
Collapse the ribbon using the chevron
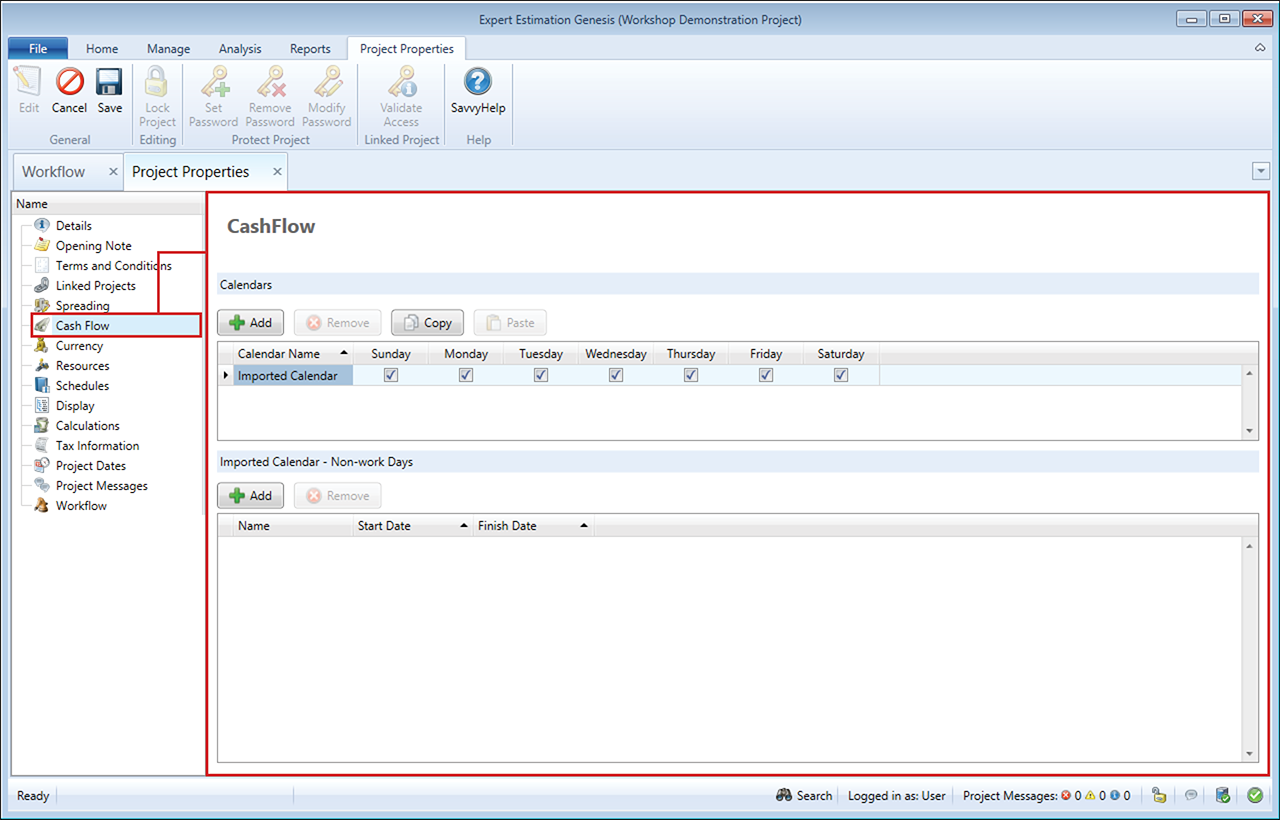click(x=1259, y=48)
